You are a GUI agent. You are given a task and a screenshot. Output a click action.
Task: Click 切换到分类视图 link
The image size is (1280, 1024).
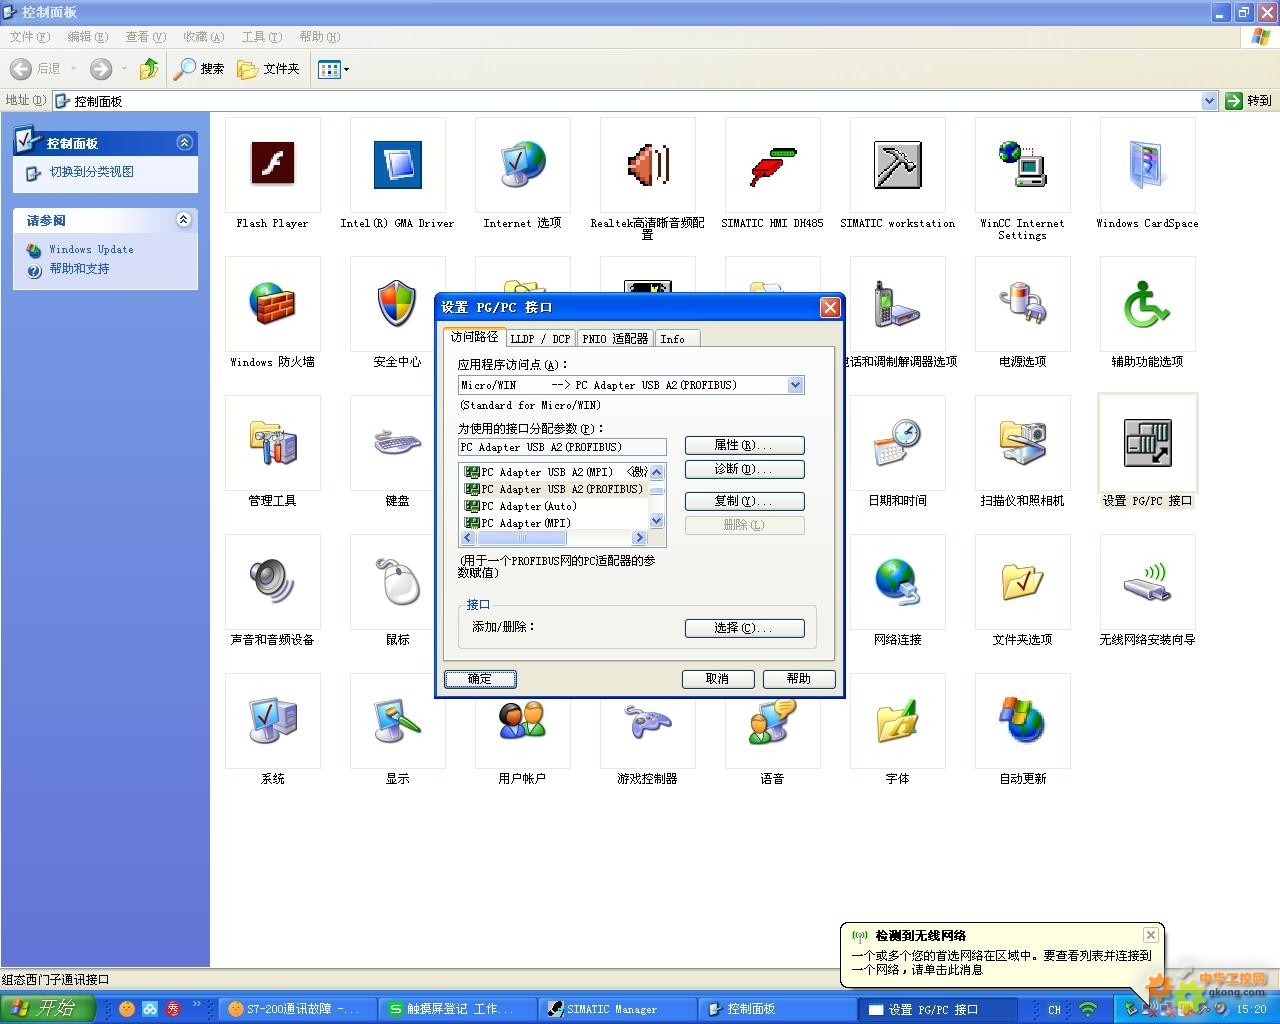pos(92,172)
